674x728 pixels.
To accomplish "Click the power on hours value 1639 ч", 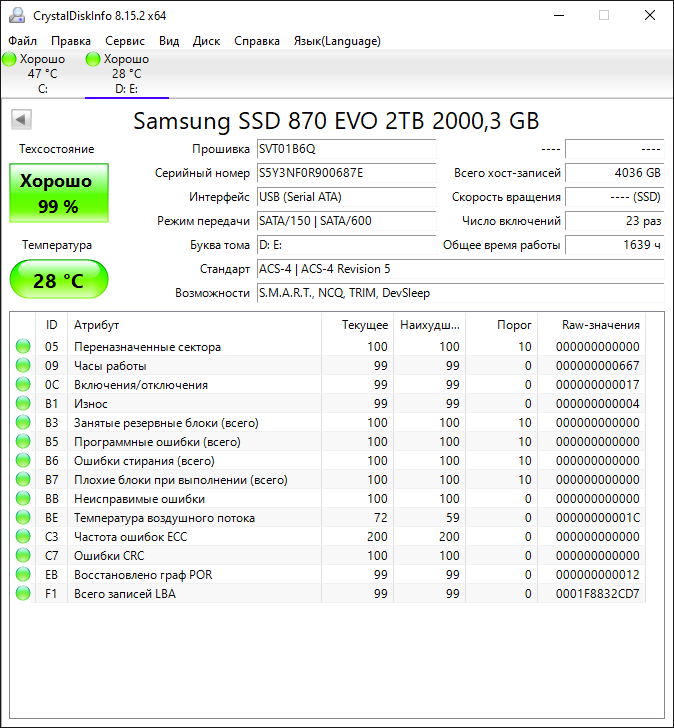I will pos(615,245).
